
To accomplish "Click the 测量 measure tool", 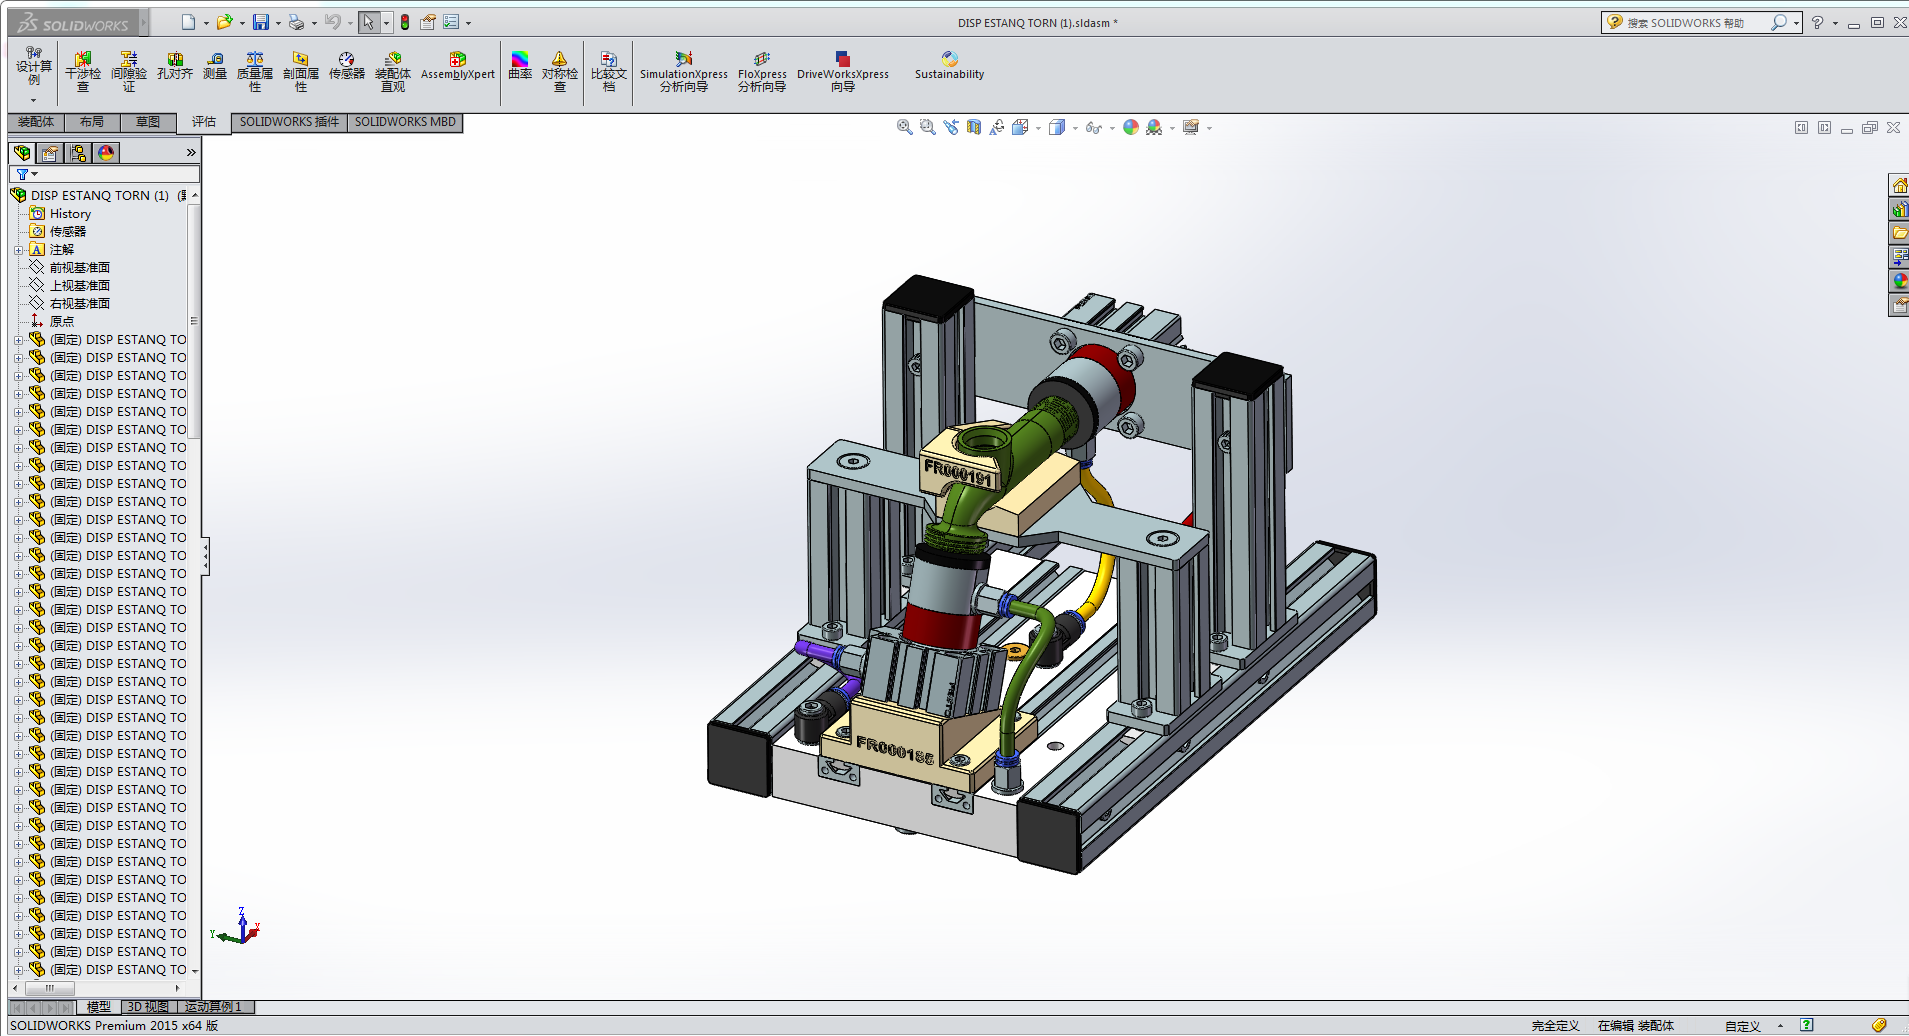I will (215, 67).
